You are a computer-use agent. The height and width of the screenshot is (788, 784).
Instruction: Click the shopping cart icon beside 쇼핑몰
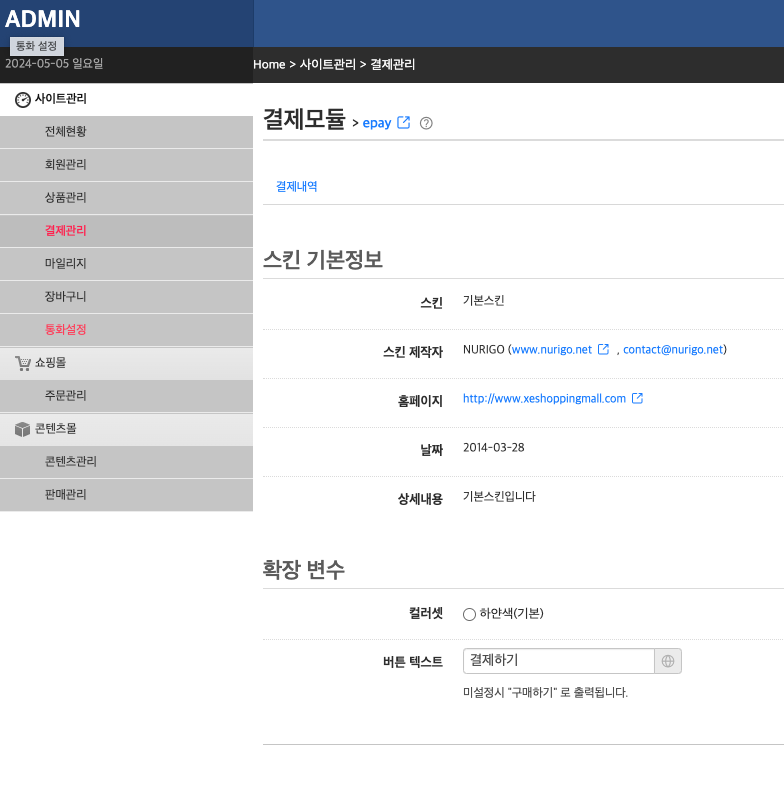[x=23, y=363]
